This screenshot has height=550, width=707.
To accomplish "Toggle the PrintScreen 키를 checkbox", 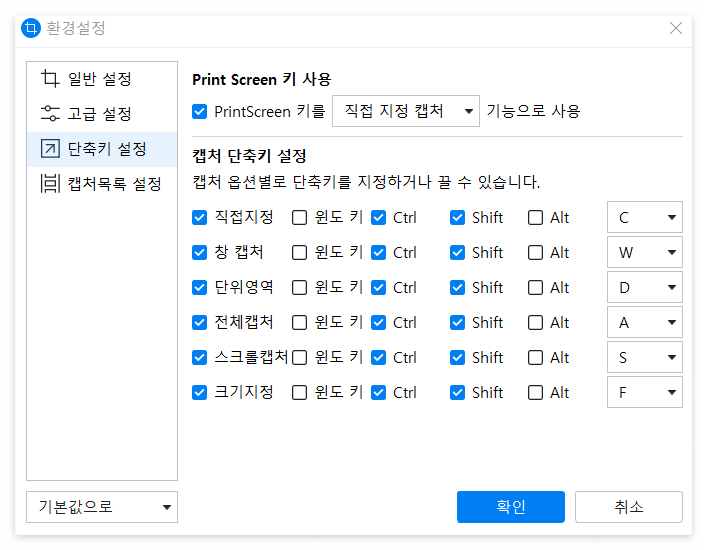I will click(199, 111).
